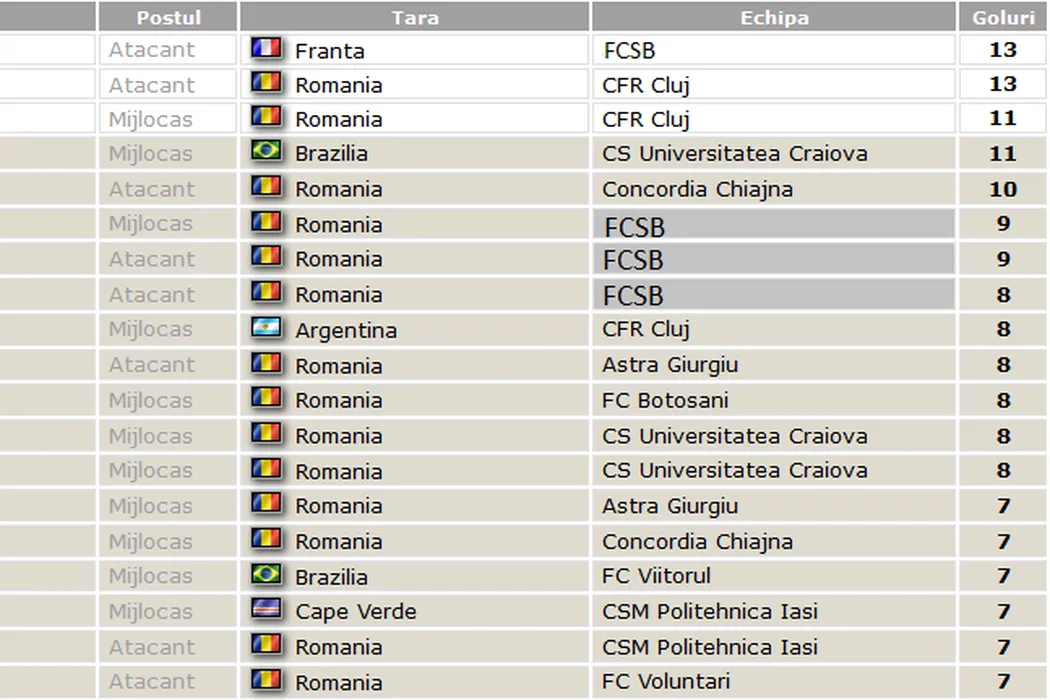Click the Franta country name
1050x700 pixels.
pos(329,51)
